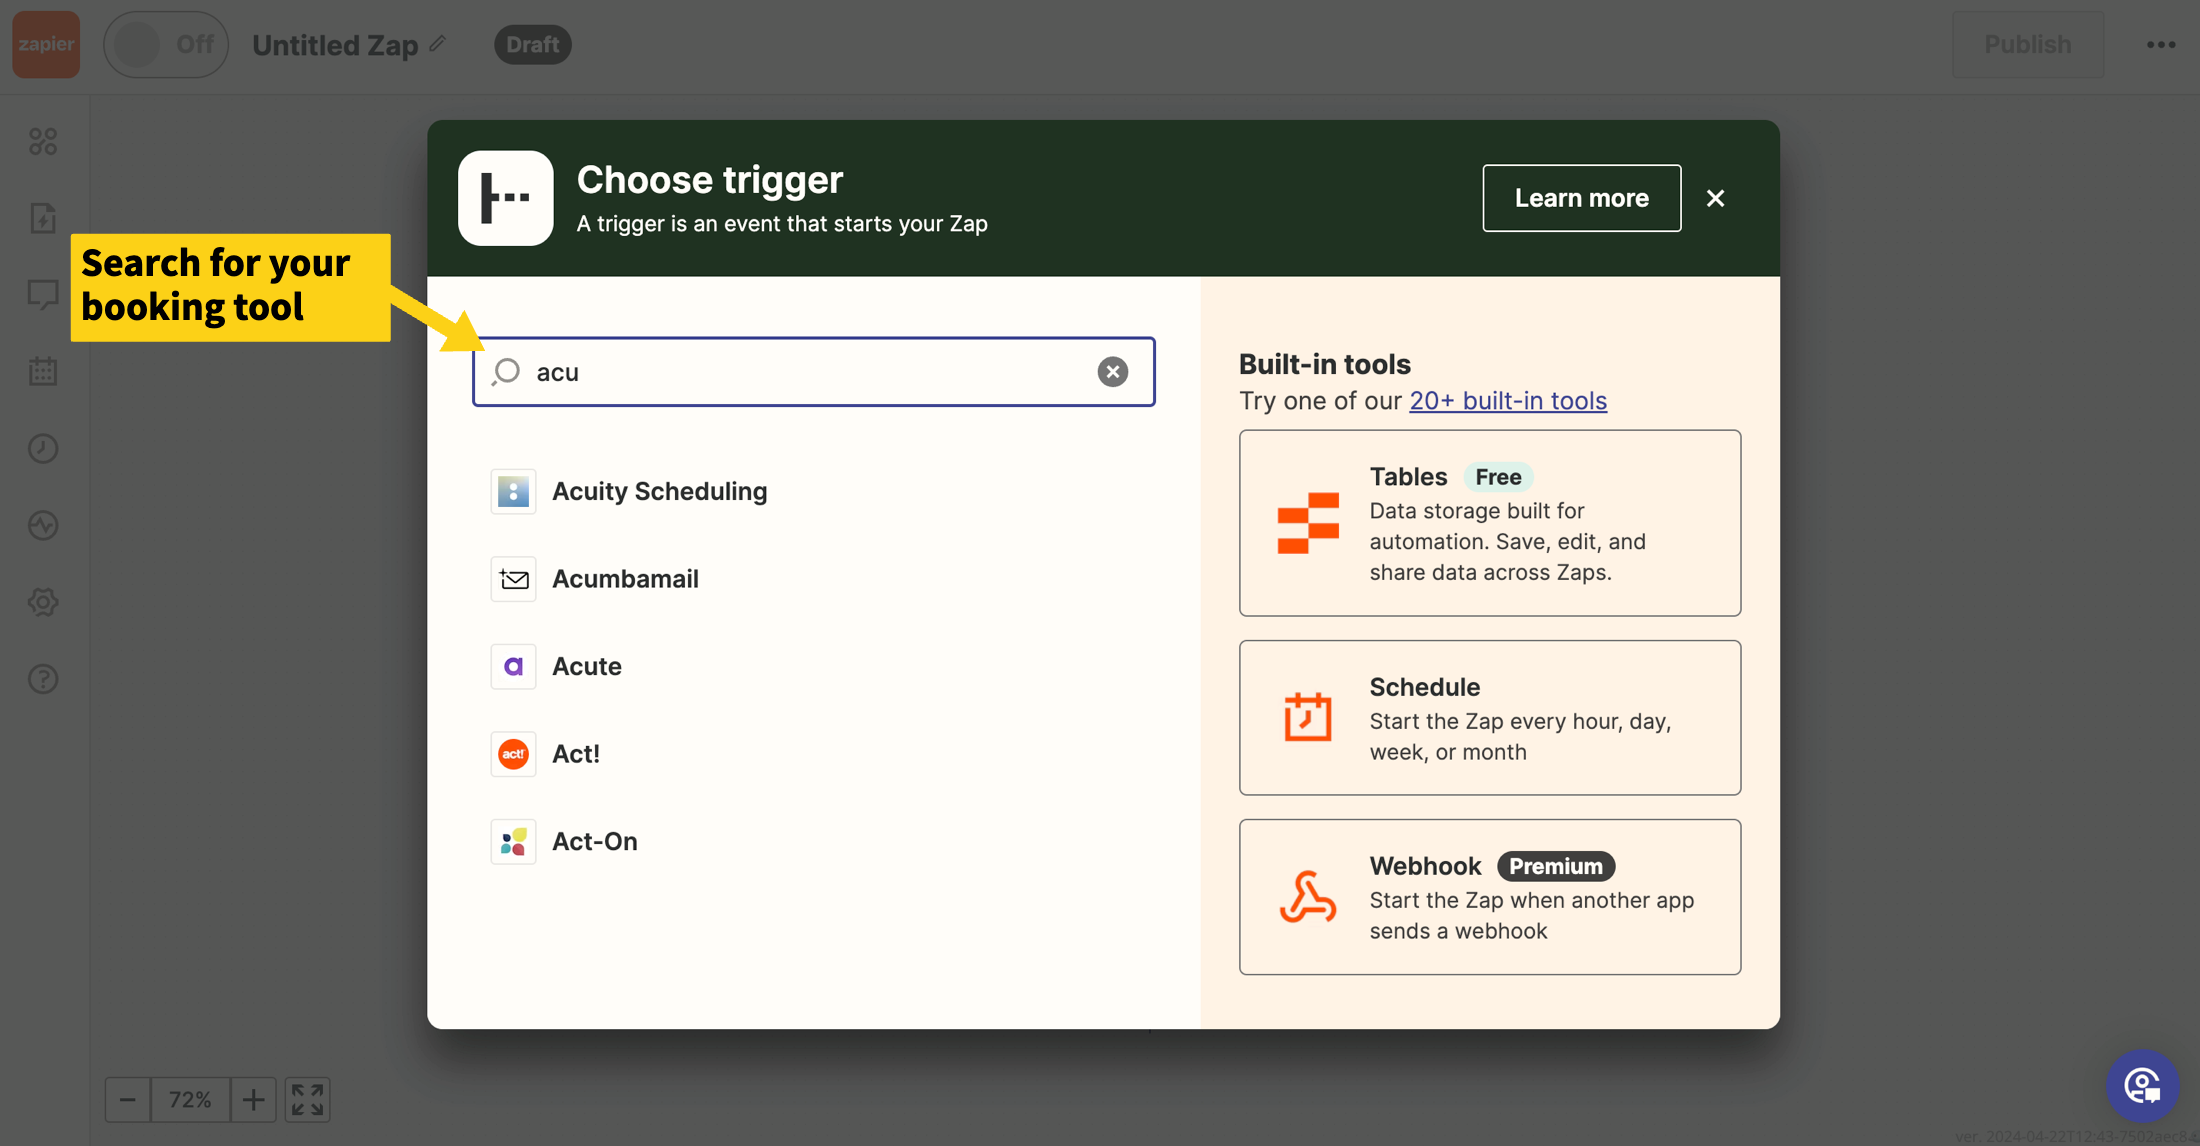The width and height of the screenshot is (2200, 1146).
Task: Zoom out with the minus button
Action: point(128,1100)
